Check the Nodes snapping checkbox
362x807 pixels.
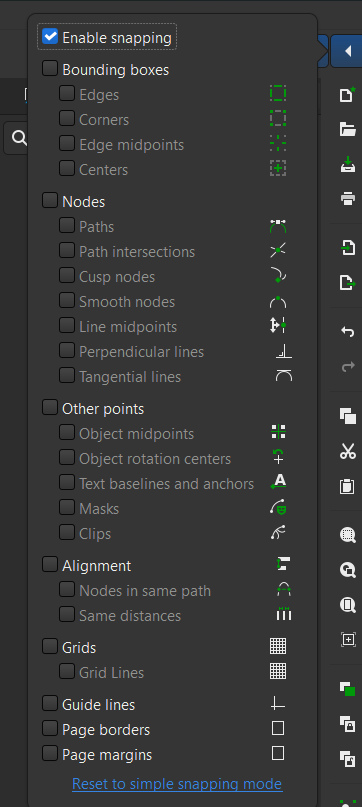click(x=50, y=201)
